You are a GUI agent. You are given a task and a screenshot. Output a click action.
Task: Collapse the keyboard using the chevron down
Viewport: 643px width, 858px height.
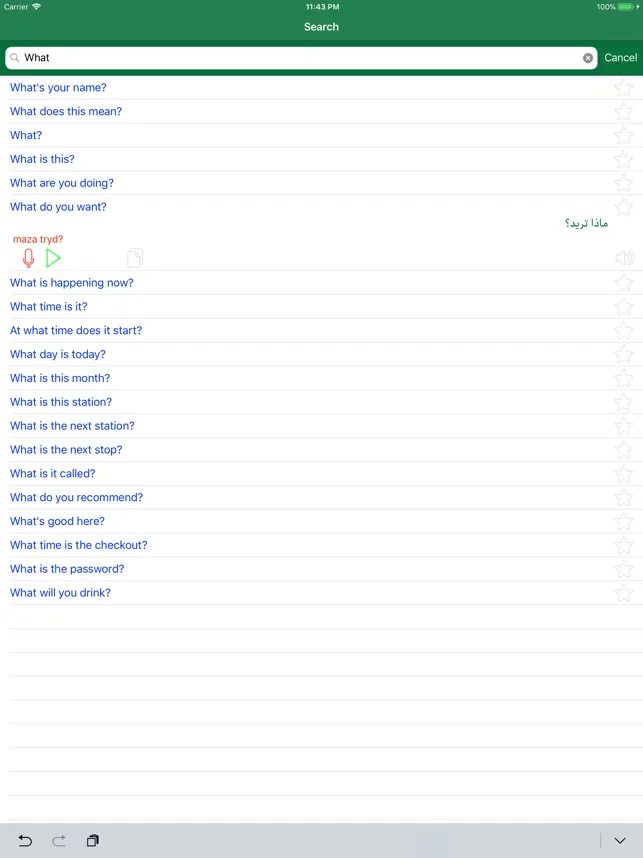(619, 841)
